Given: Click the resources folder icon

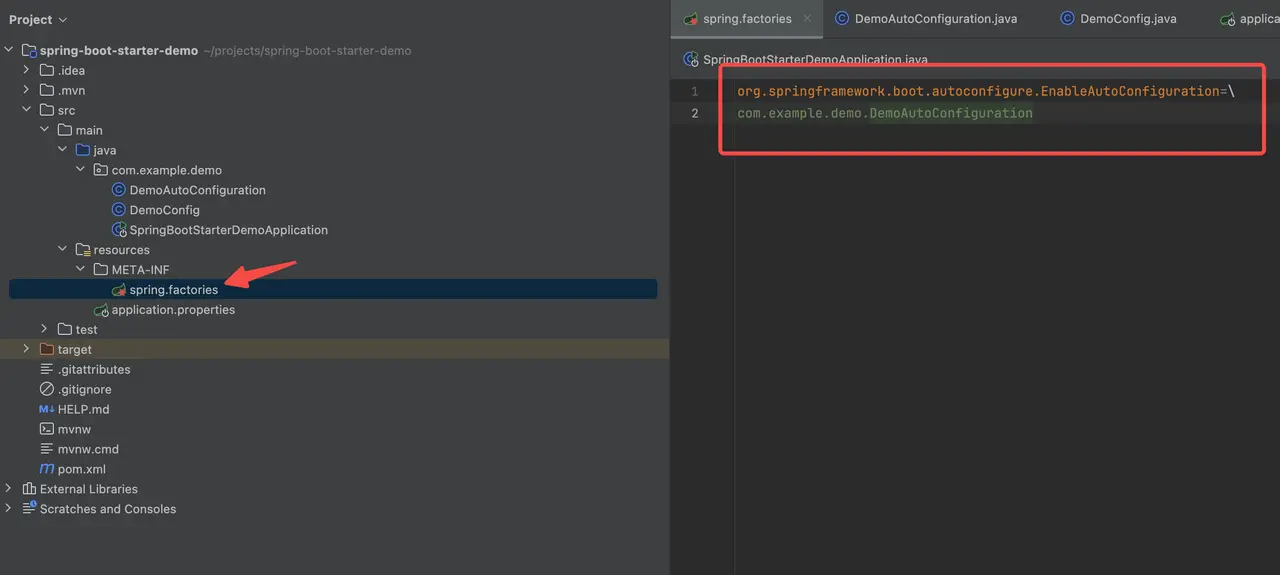Looking at the screenshot, I should [x=82, y=250].
